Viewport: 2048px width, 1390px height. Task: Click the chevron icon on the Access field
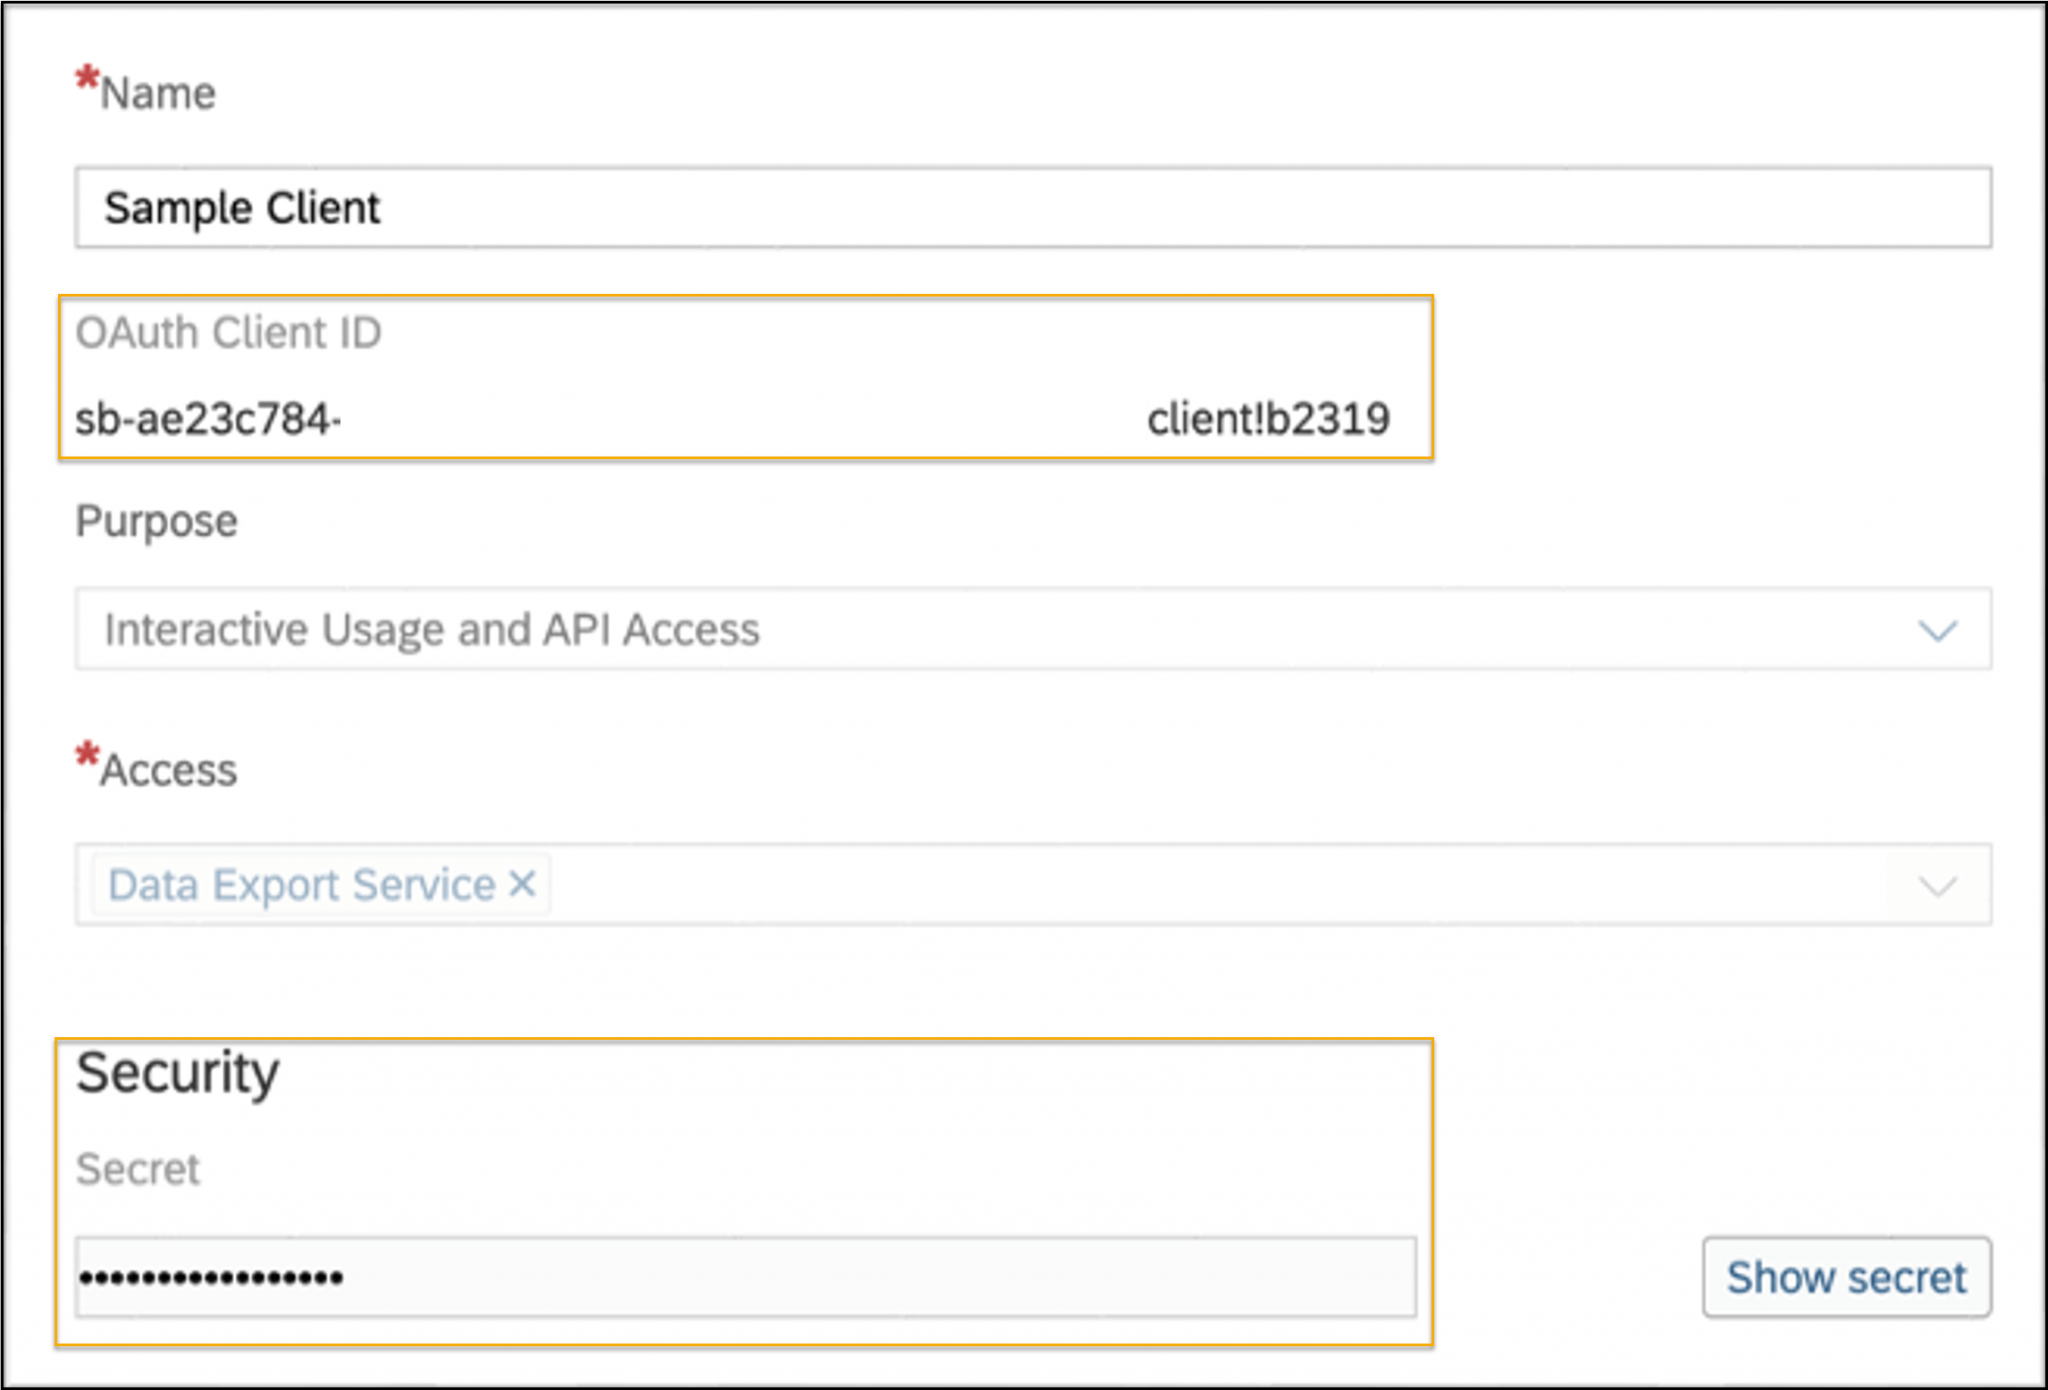tap(1938, 884)
